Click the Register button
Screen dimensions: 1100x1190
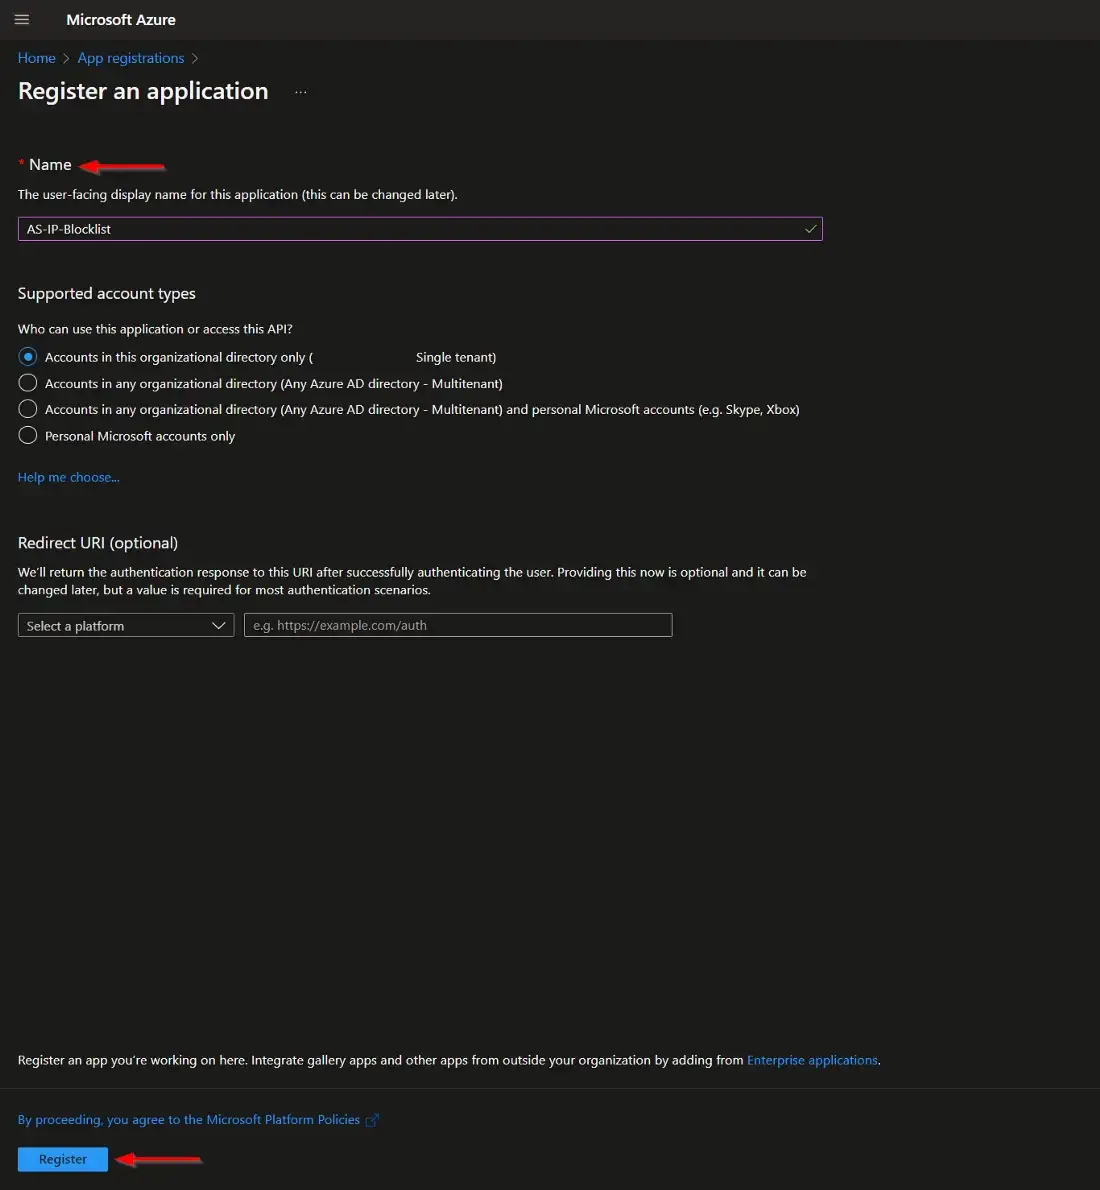click(63, 1159)
